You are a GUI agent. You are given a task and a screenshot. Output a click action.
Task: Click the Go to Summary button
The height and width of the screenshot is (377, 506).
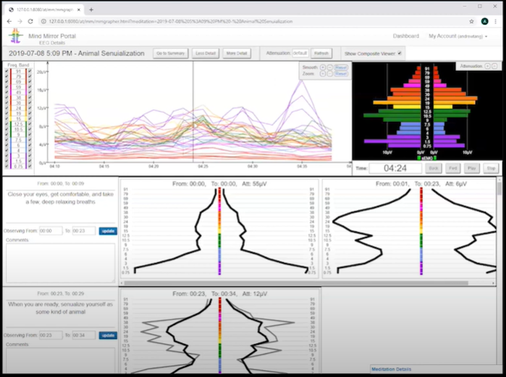(171, 53)
